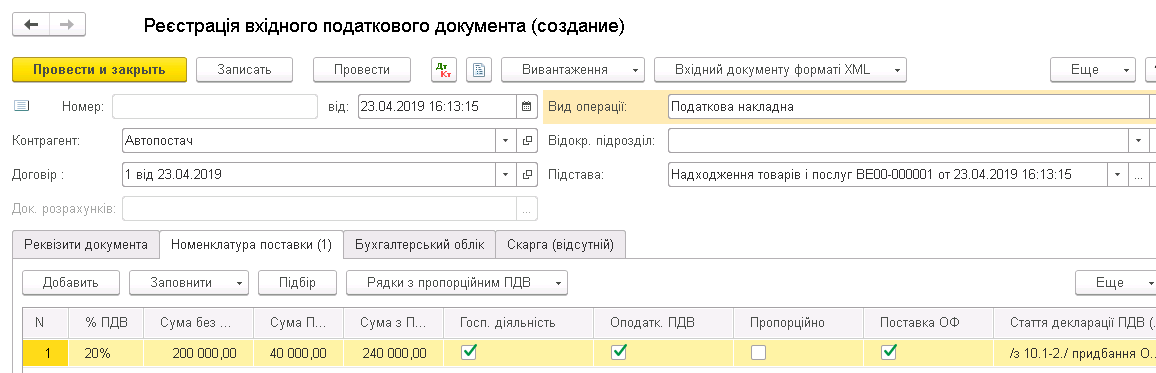Select the 240 000,00 sum with VAT cell

pos(393,353)
